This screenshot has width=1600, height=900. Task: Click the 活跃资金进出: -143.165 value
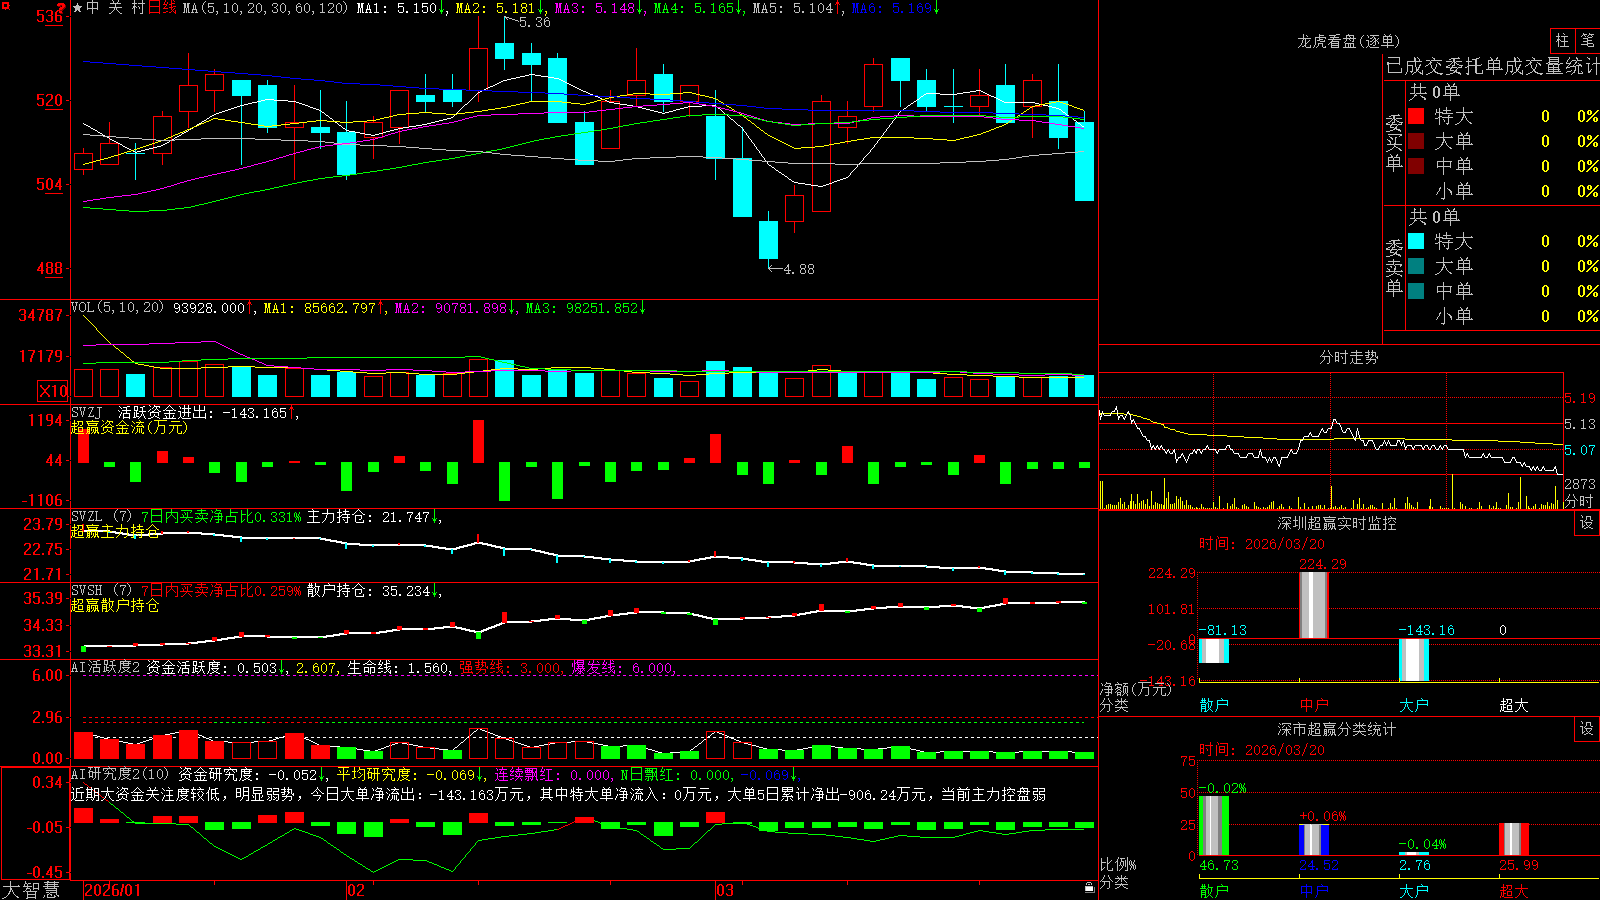202,412
